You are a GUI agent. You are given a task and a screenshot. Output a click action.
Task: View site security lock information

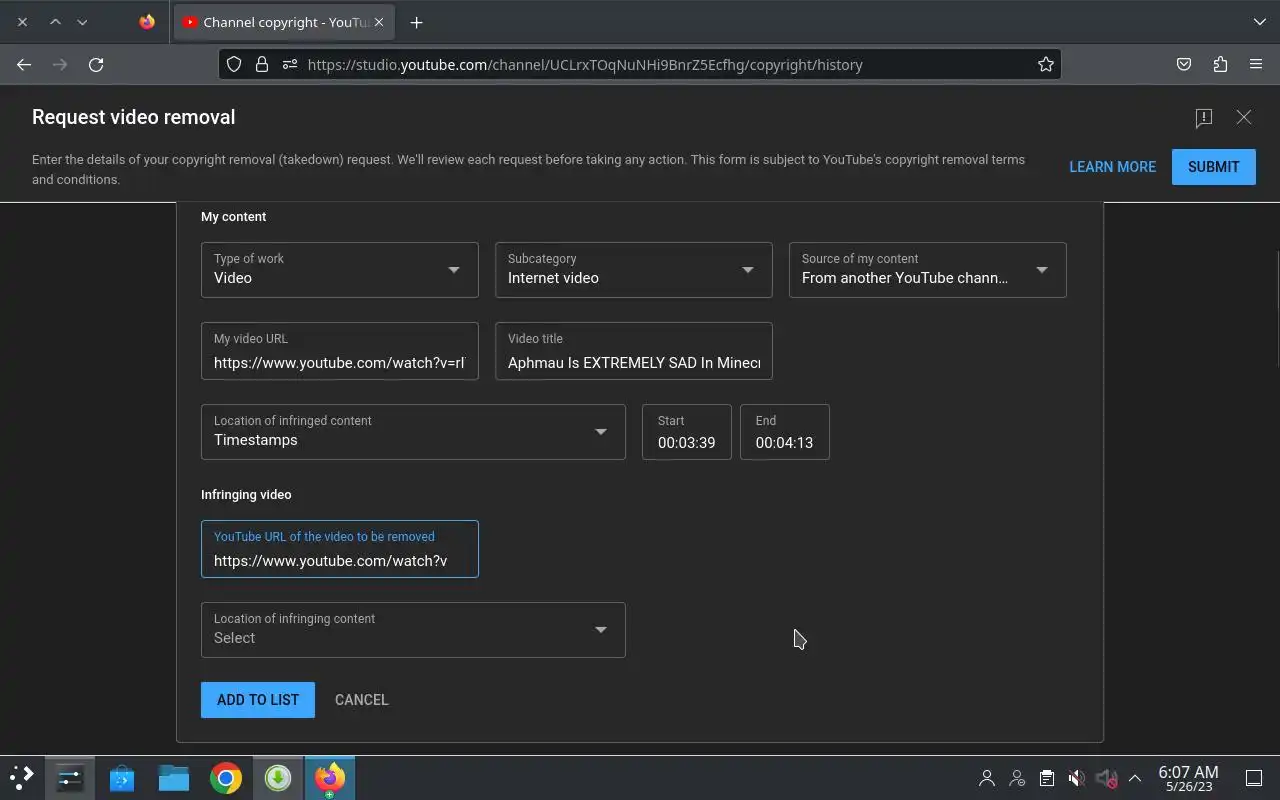(262, 64)
